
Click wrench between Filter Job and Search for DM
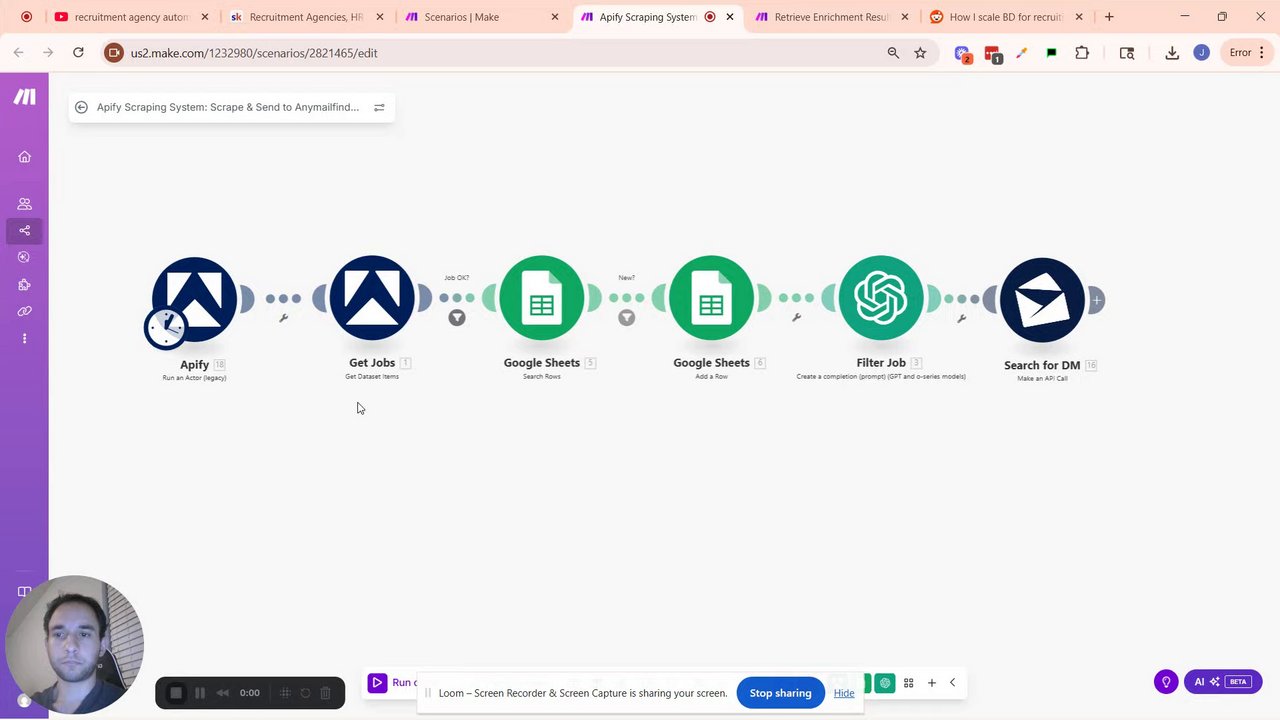coord(961,319)
